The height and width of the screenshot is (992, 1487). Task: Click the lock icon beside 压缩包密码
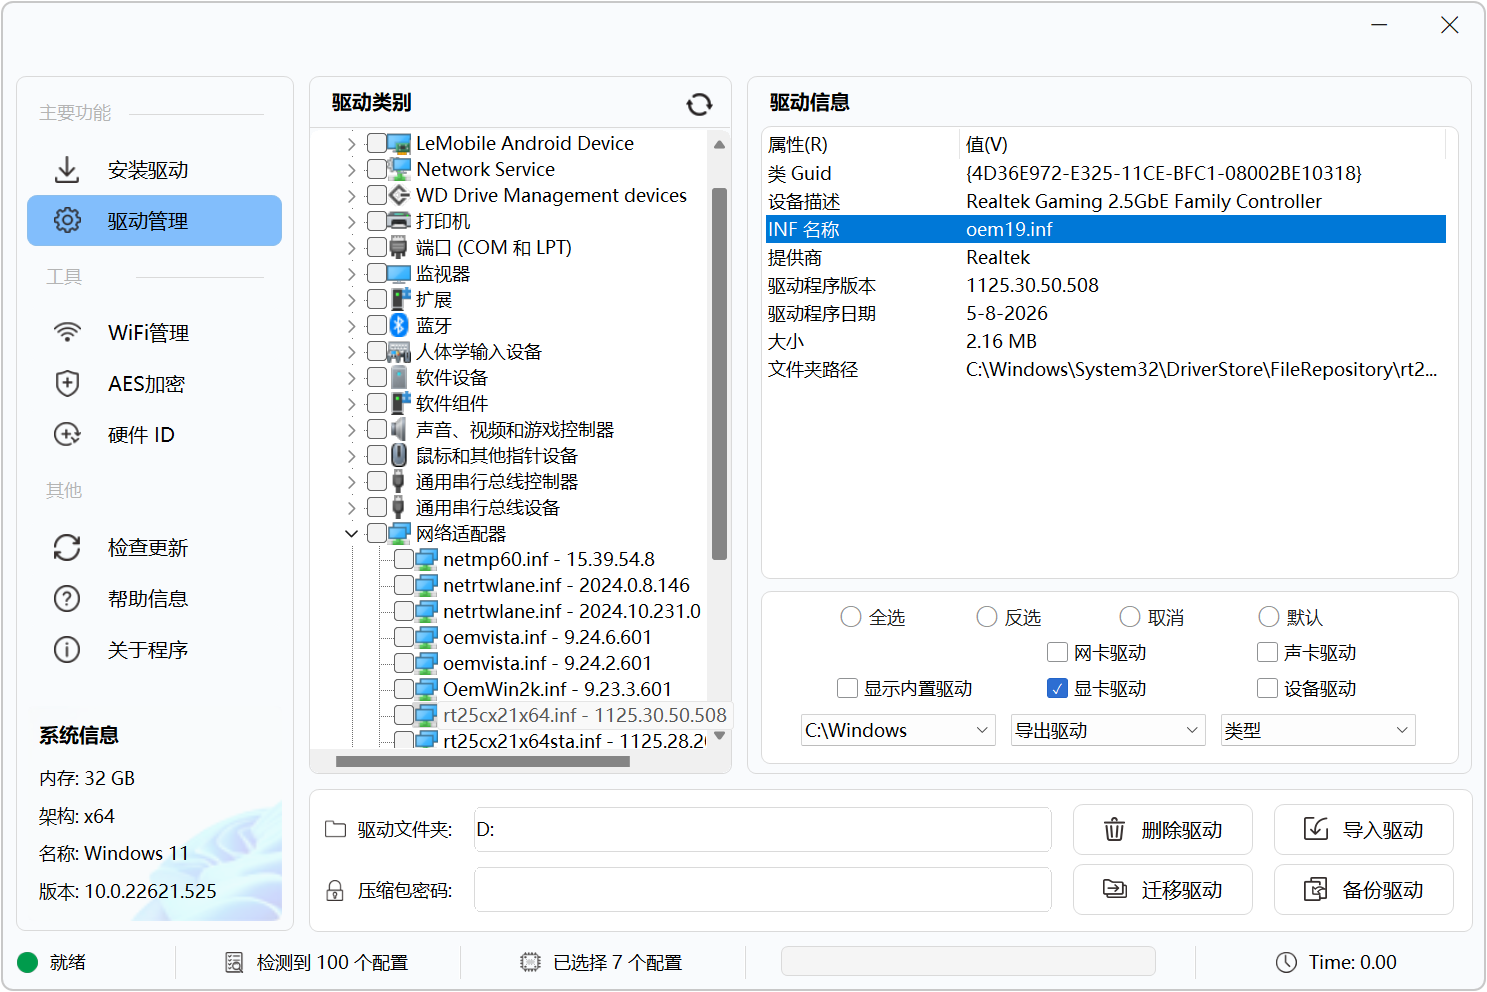336,890
